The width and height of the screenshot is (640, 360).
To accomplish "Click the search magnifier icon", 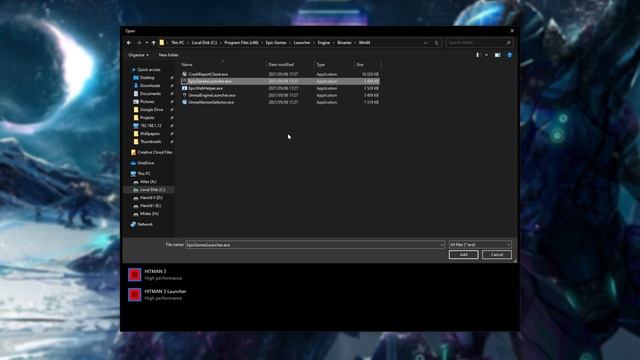I will 508,42.
